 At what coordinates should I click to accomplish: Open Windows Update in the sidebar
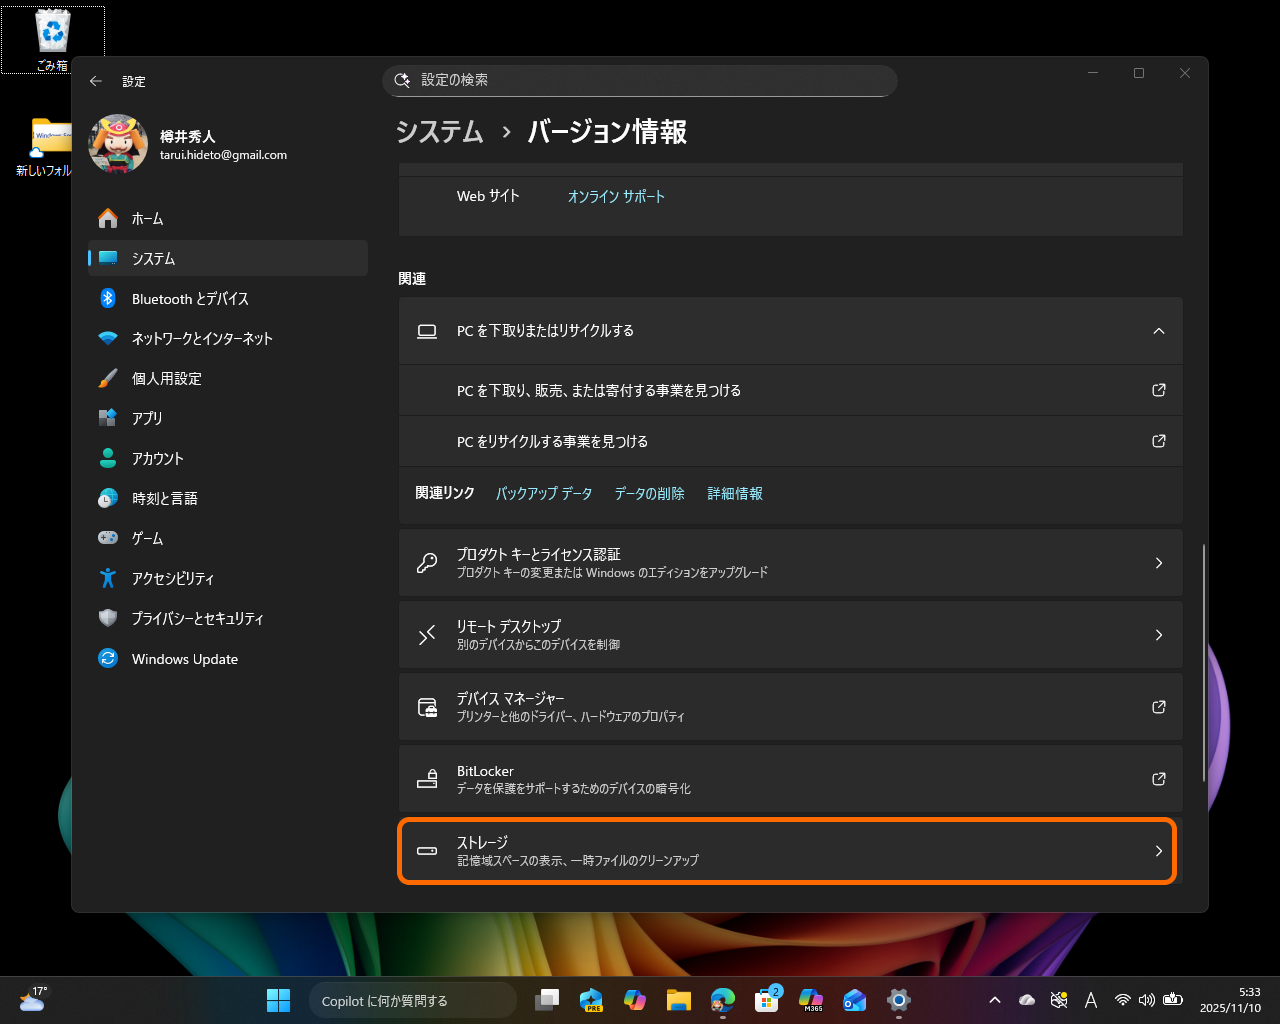[x=228, y=659]
